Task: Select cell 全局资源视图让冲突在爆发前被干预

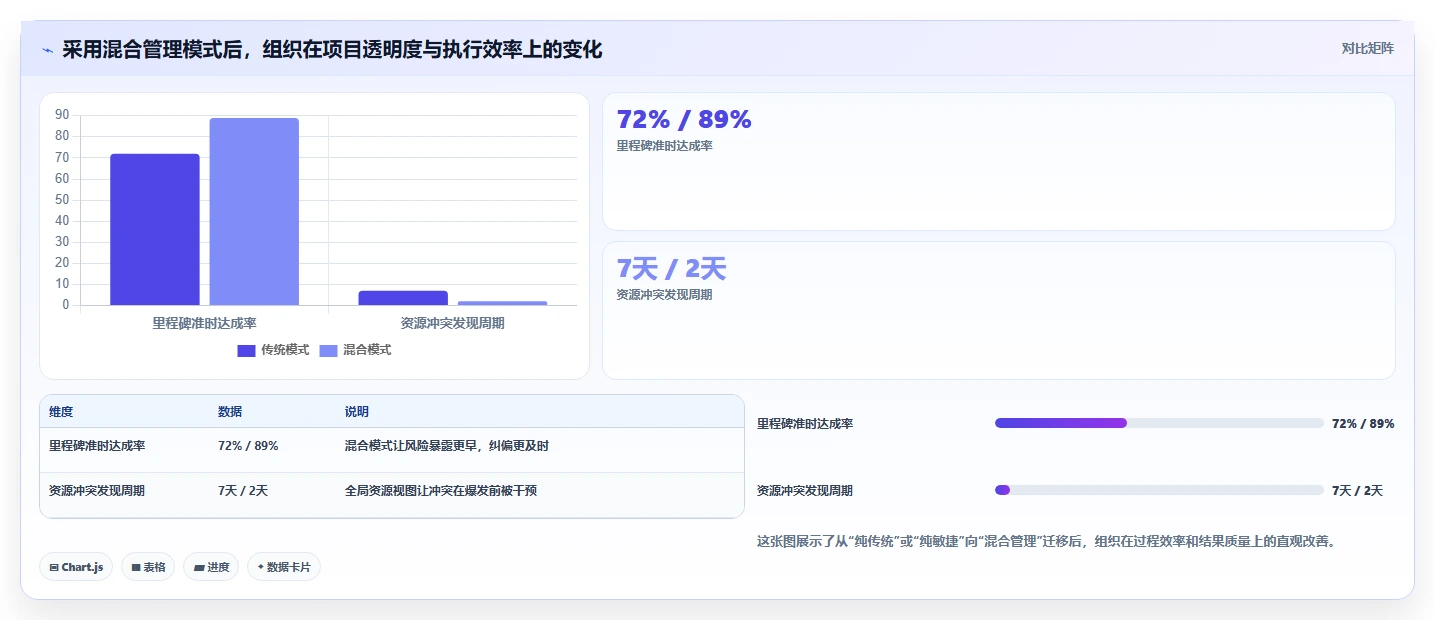Action: click(441, 491)
